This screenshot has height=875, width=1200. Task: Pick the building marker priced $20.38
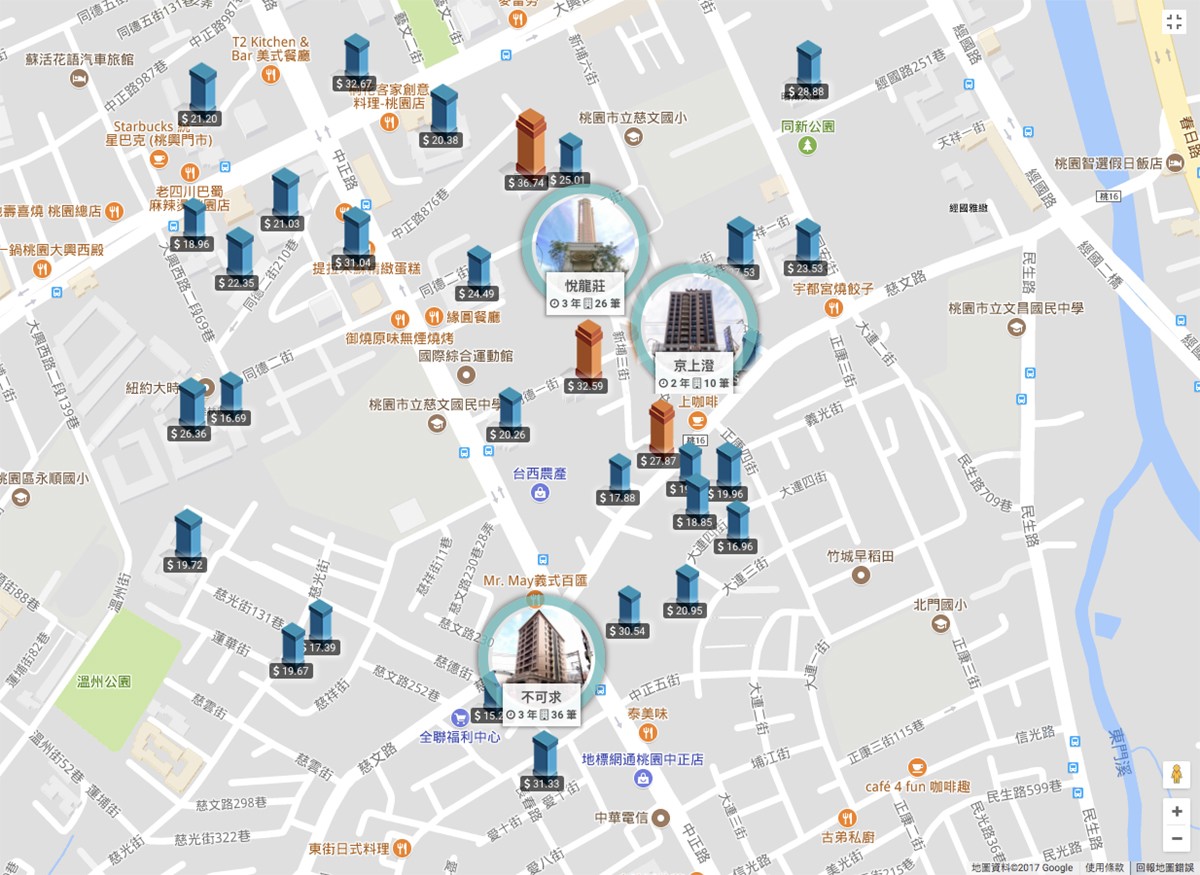pyautogui.click(x=442, y=117)
